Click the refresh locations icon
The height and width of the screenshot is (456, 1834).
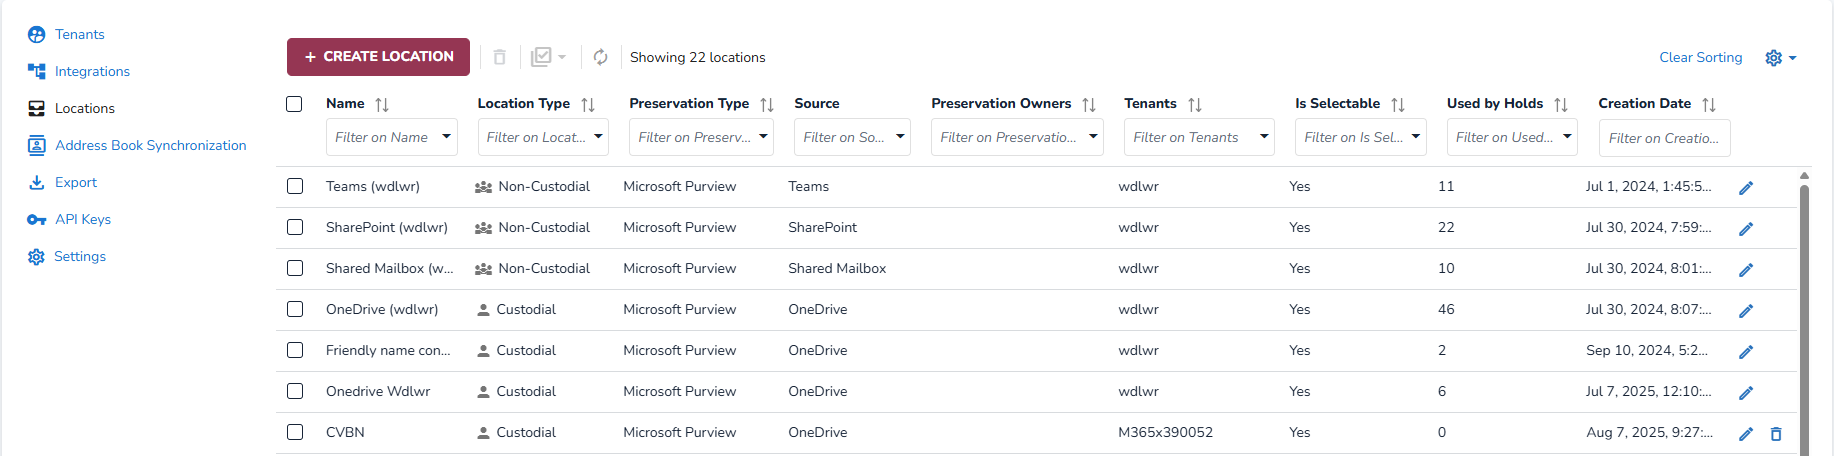coord(600,57)
